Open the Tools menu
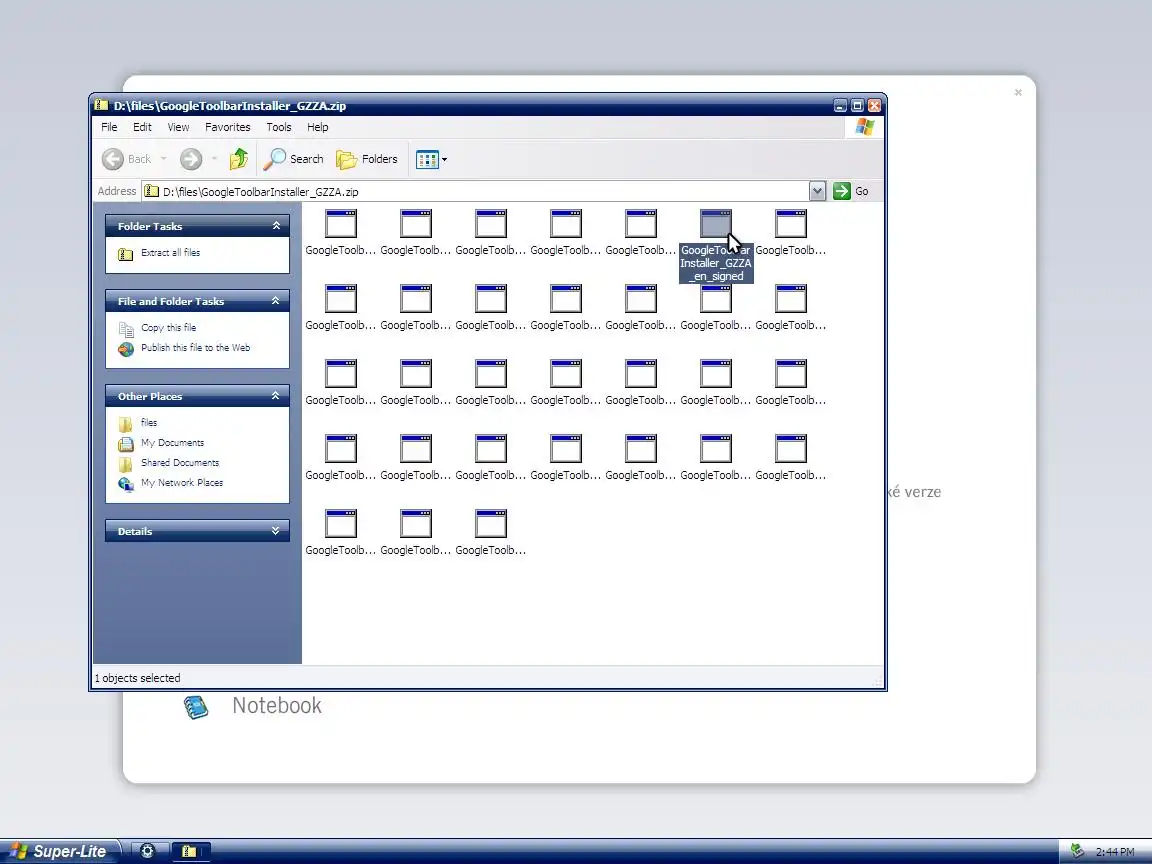Screen dimensions: 1152x864 (x=278, y=127)
